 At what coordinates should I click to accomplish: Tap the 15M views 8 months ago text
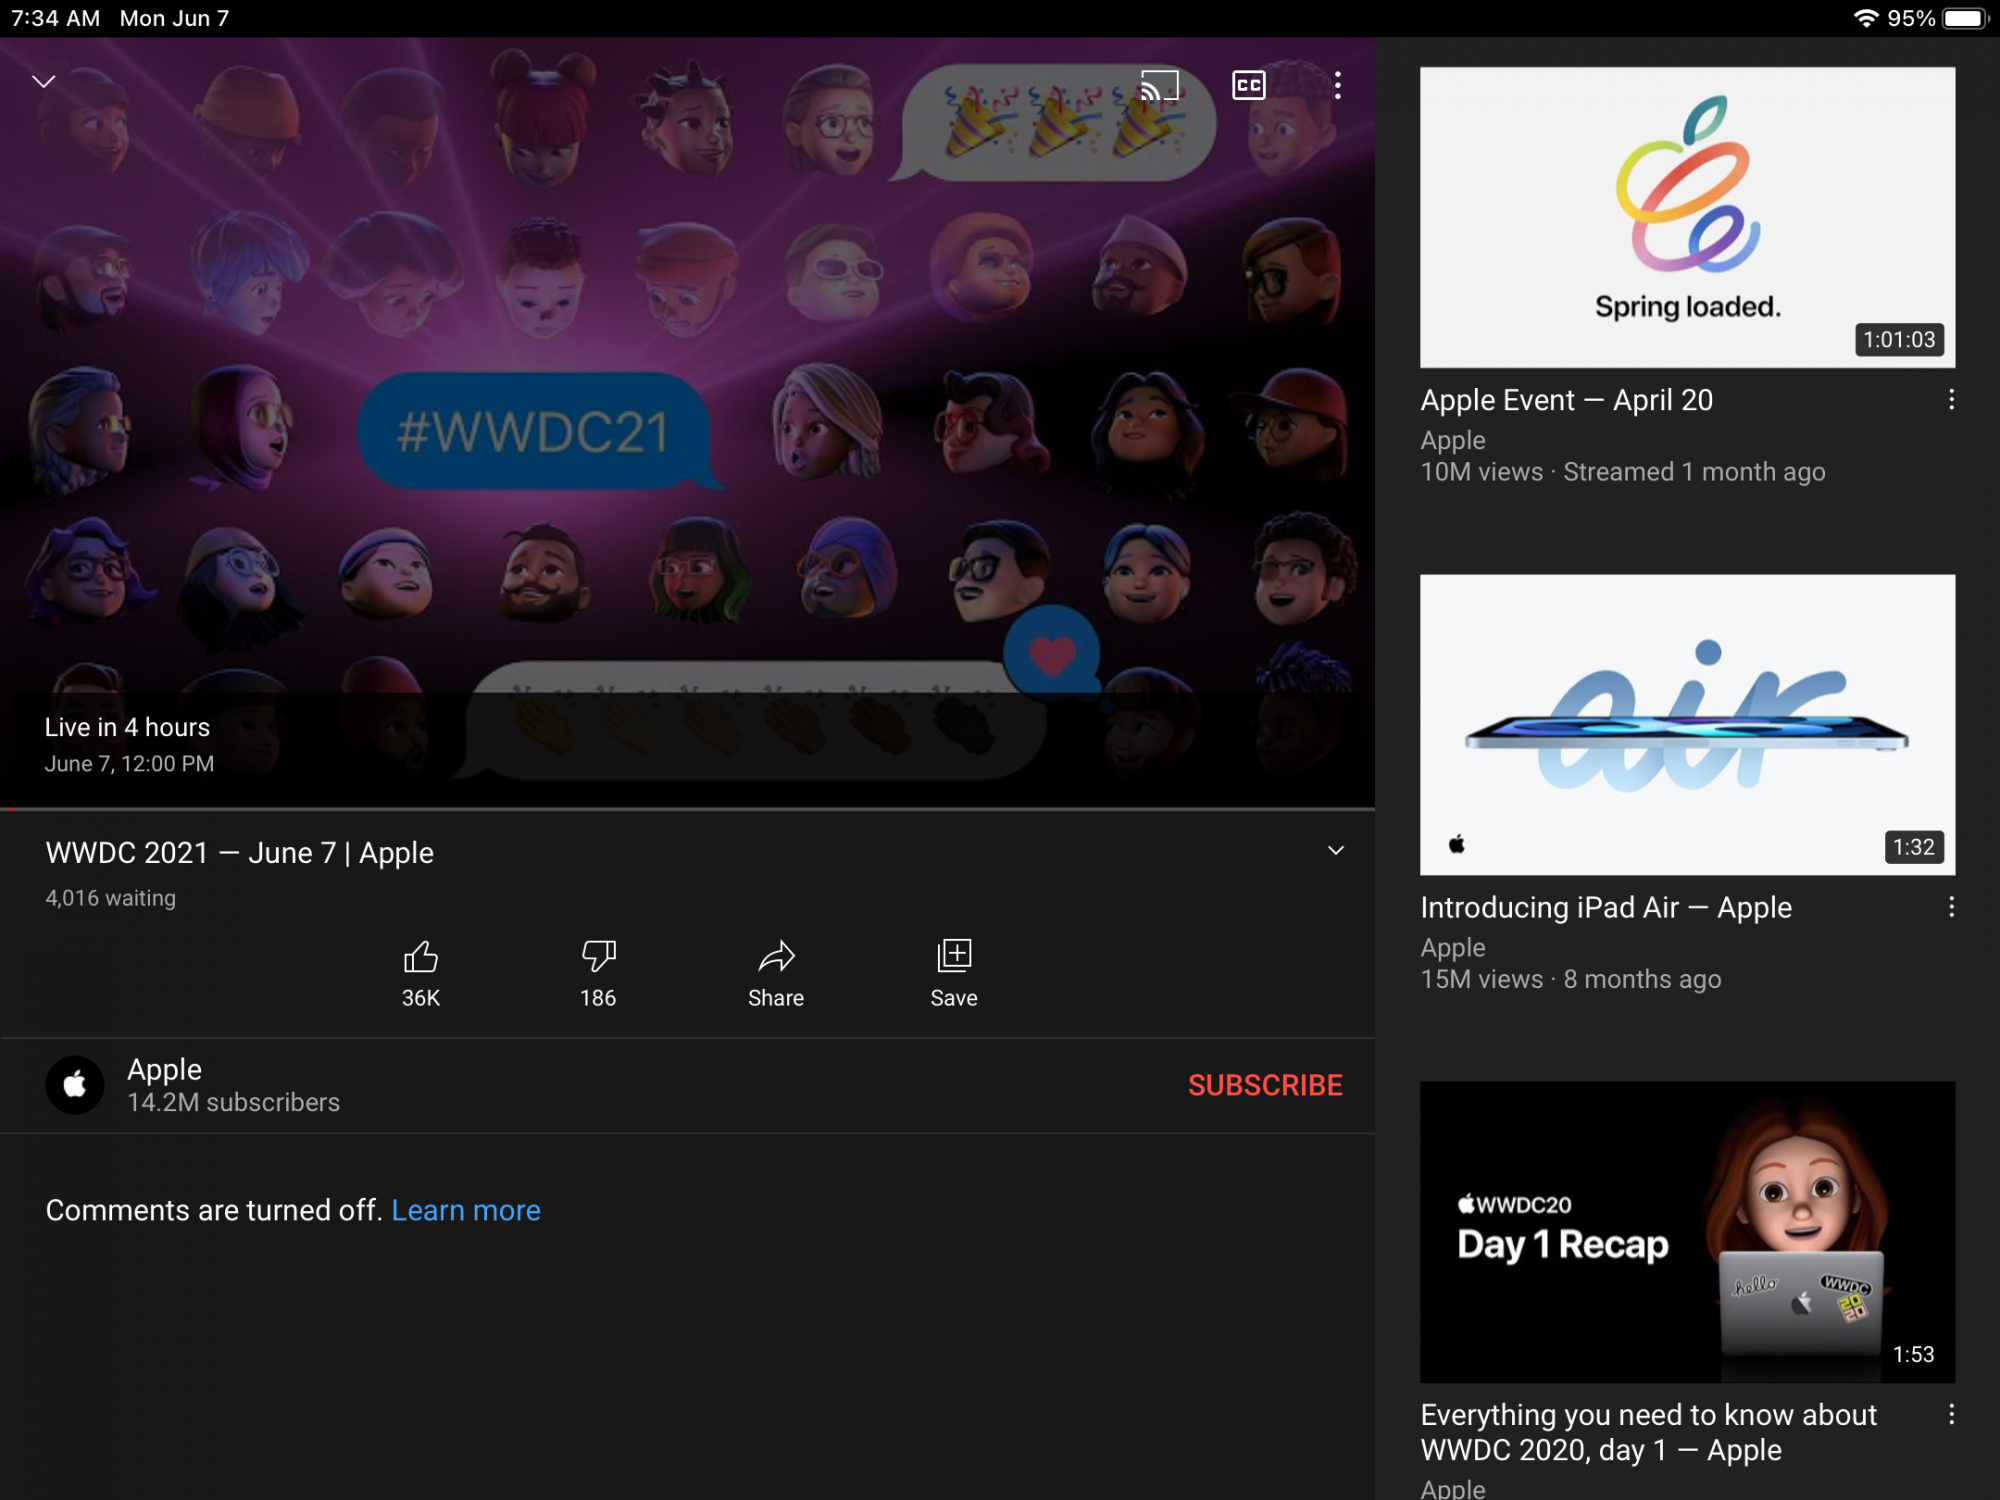[x=1570, y=979]
